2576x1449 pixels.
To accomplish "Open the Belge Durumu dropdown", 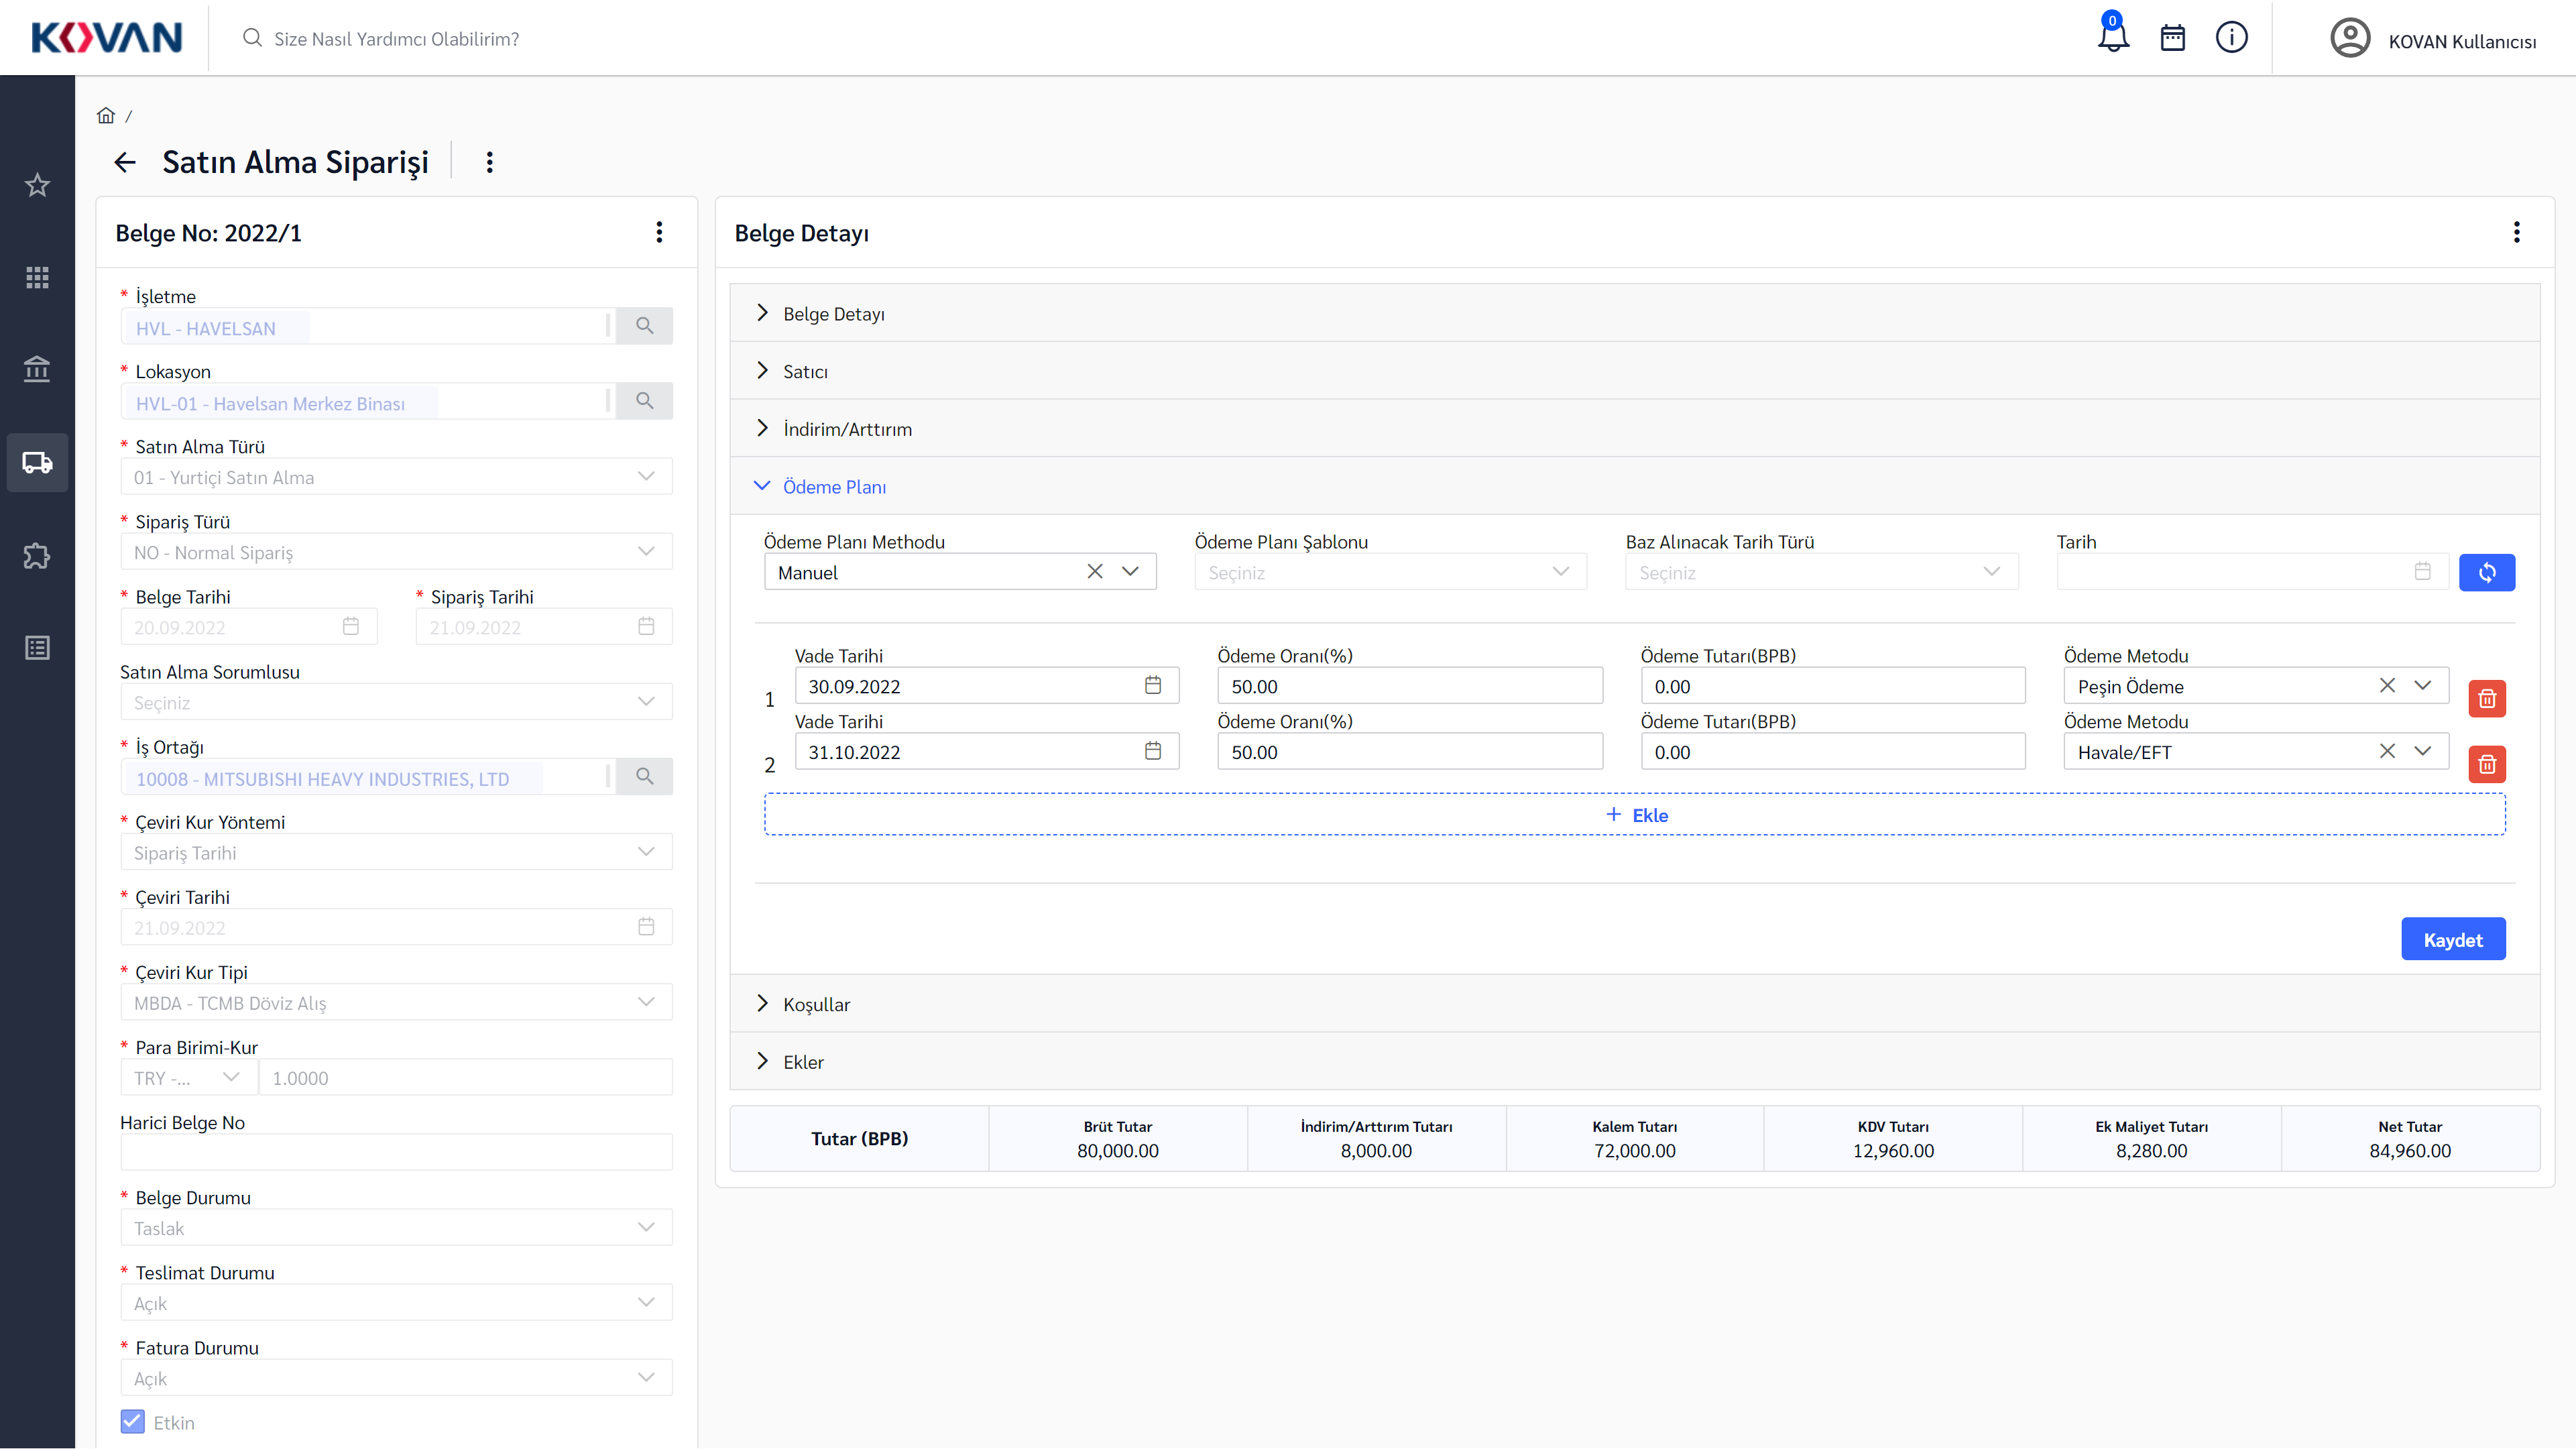I will [x=396, y=1227].
